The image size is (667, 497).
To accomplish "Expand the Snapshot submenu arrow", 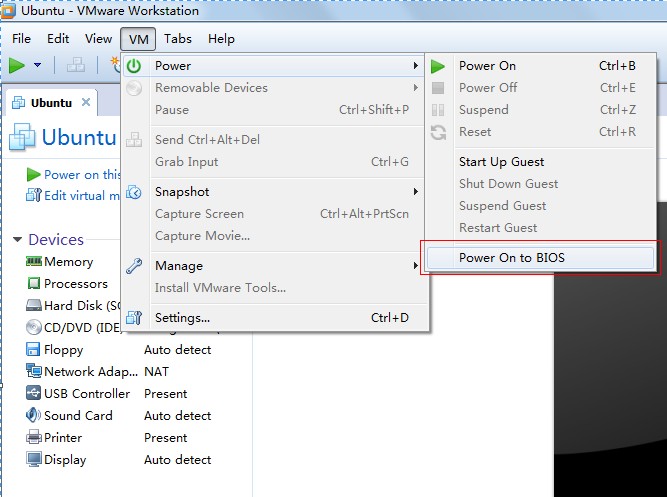I will click(x=416, y=192).
